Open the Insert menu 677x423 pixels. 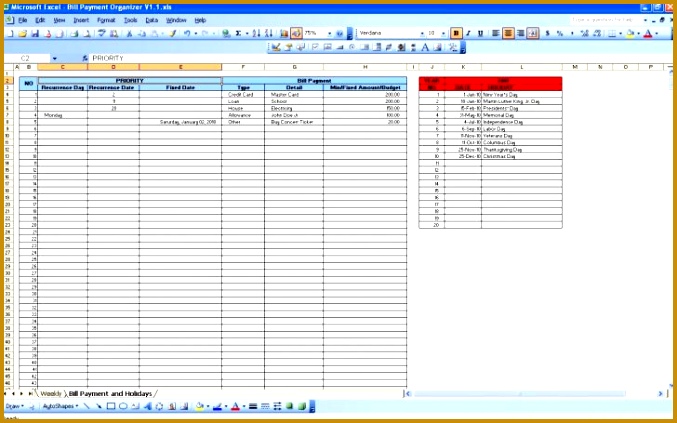pos(81,20)
